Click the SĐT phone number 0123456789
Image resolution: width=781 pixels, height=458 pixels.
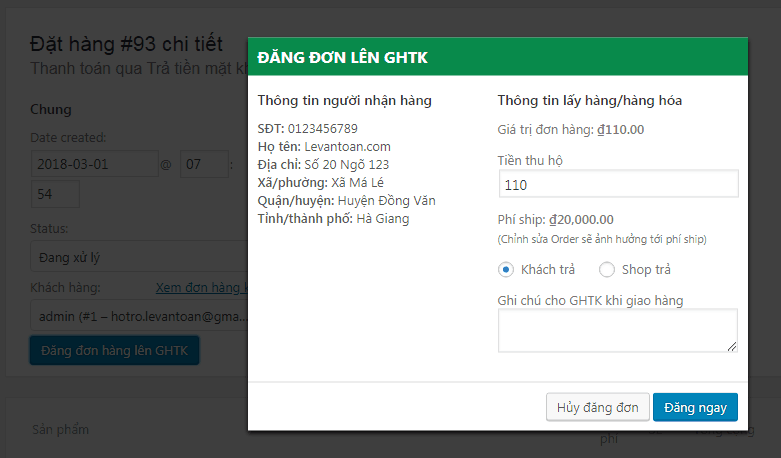pyautogui.click(x=322, y=128)
